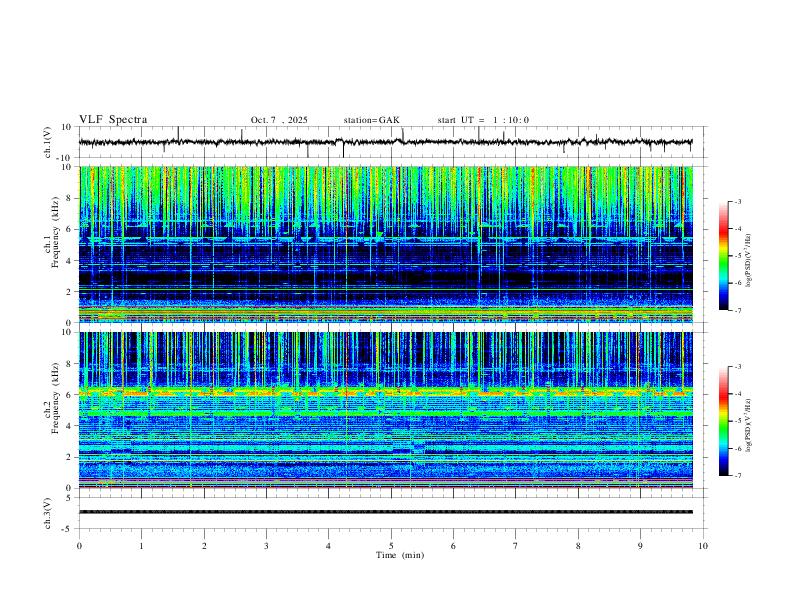Click the "ch.1(V)" waveform axis label
Screen dimensions: 792x612
click(x=48, y=142)
